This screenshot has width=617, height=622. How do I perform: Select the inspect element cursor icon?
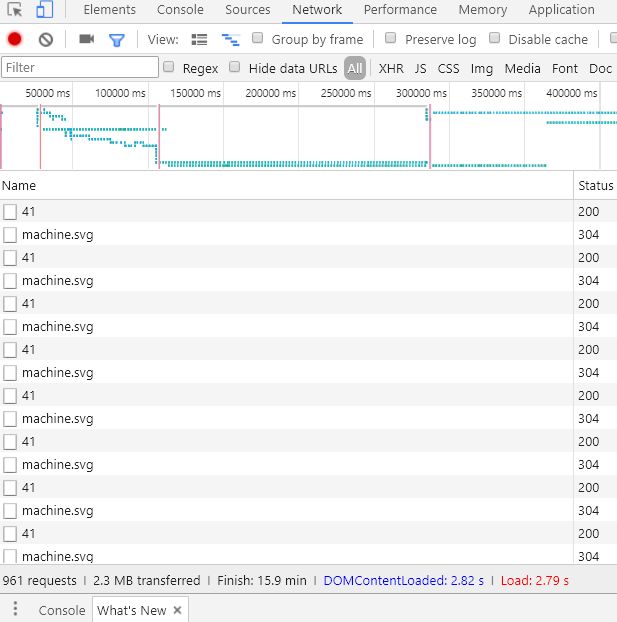[x=15, y=9]
